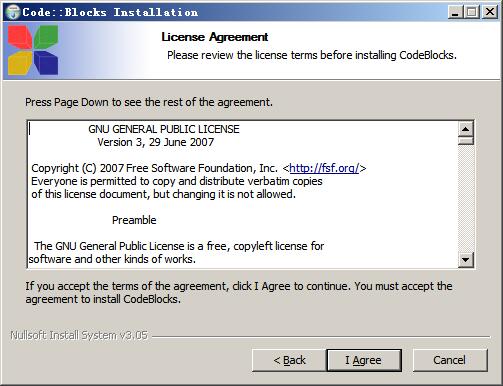
Task: Minimize the installer window
Action: pos(455,12)
